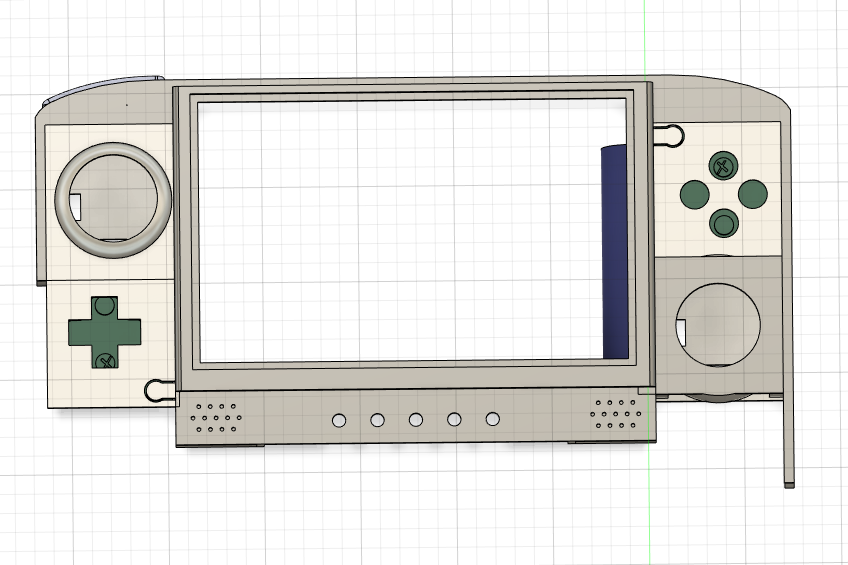848x565 pixels.
Task: Select the clip slot near the top-right screen corner
Action: (x=669, y=135)
